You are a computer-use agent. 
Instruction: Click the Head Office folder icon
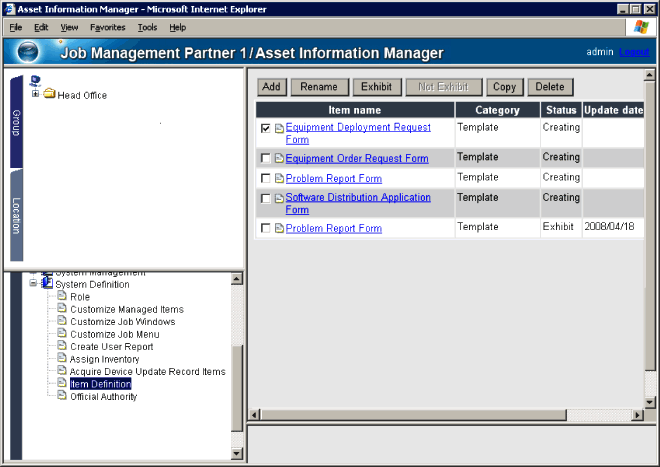tap(50, 93)
